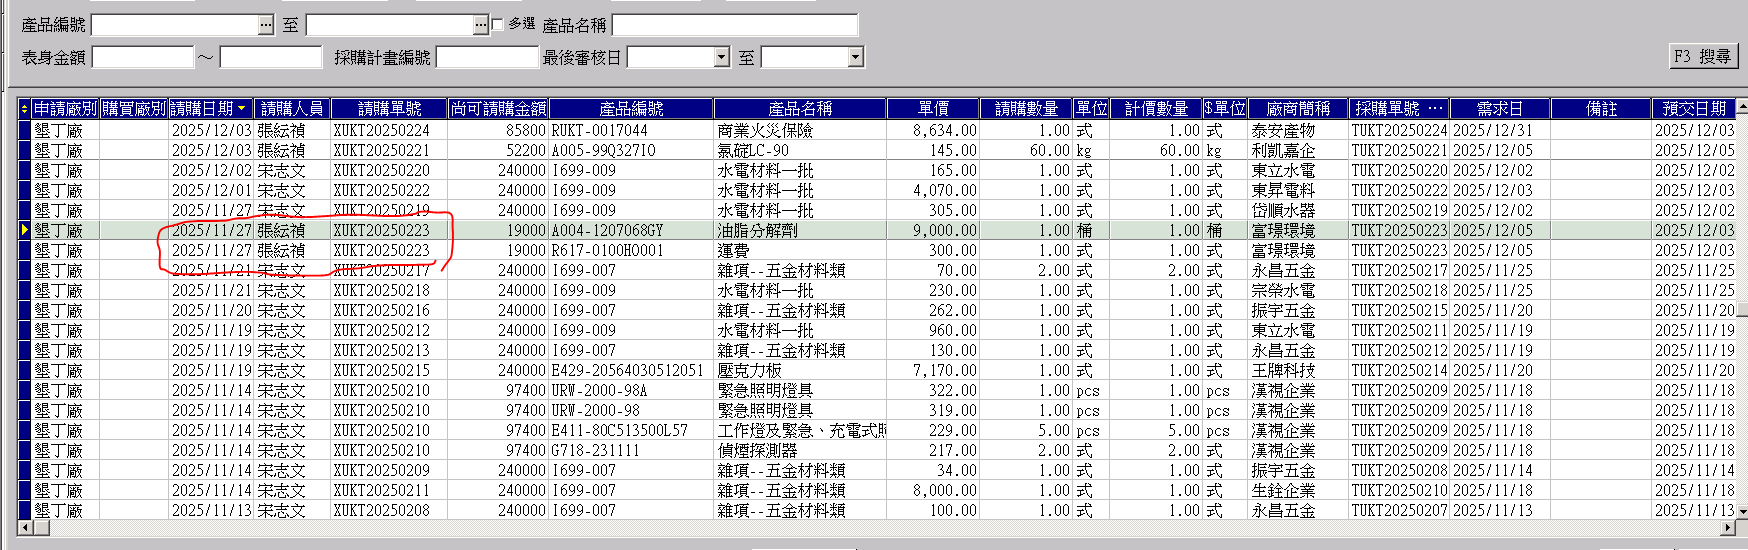1748x550 pixels.
Task: Open lookup button for starting 產品編號 field
Action: point(266,25)
